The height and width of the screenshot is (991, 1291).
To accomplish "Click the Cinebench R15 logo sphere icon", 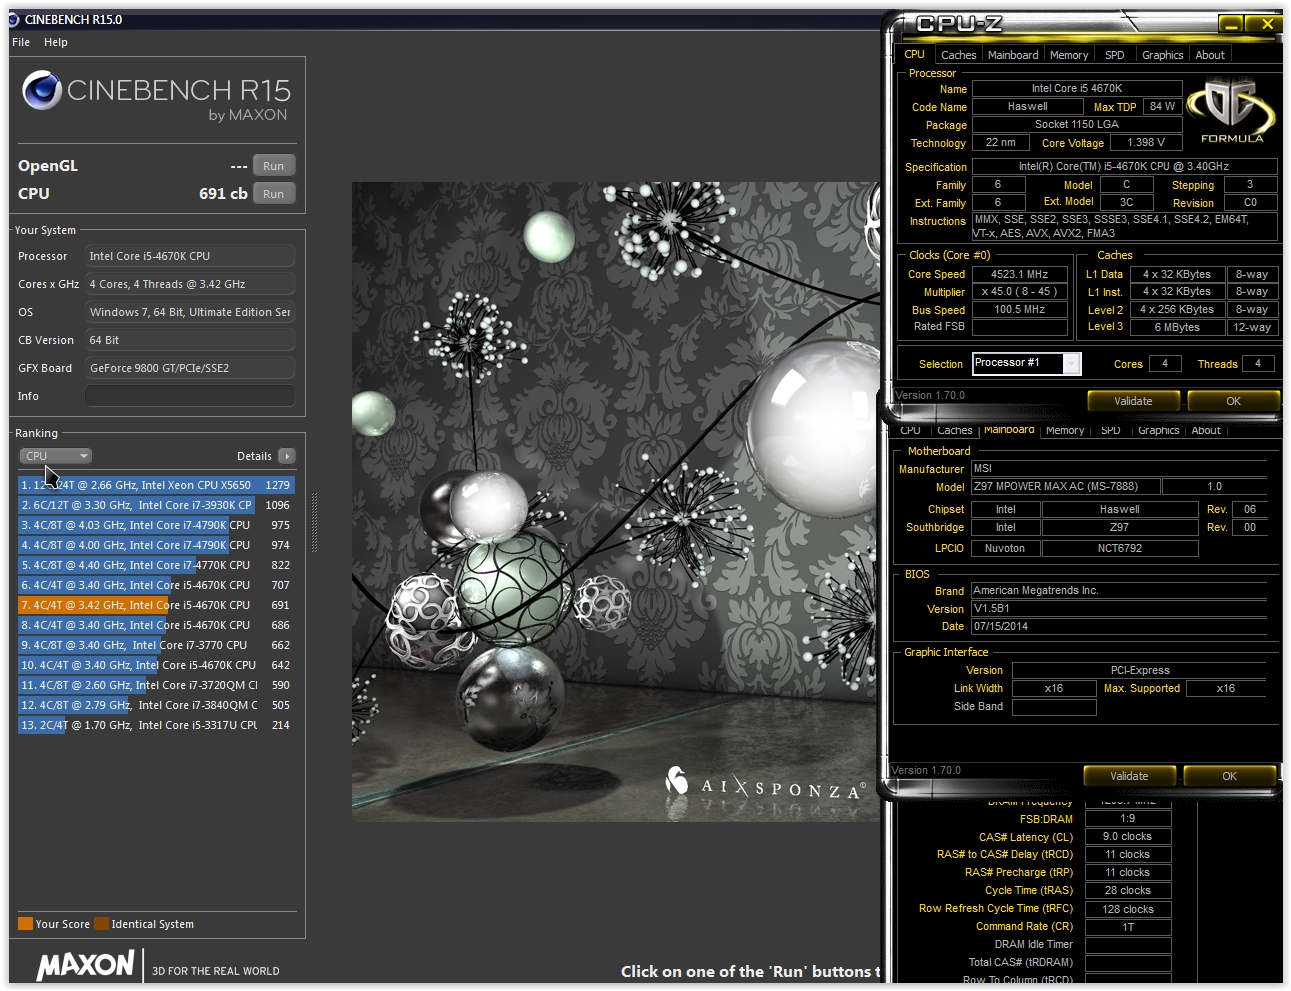I will [x=42, y=90].
